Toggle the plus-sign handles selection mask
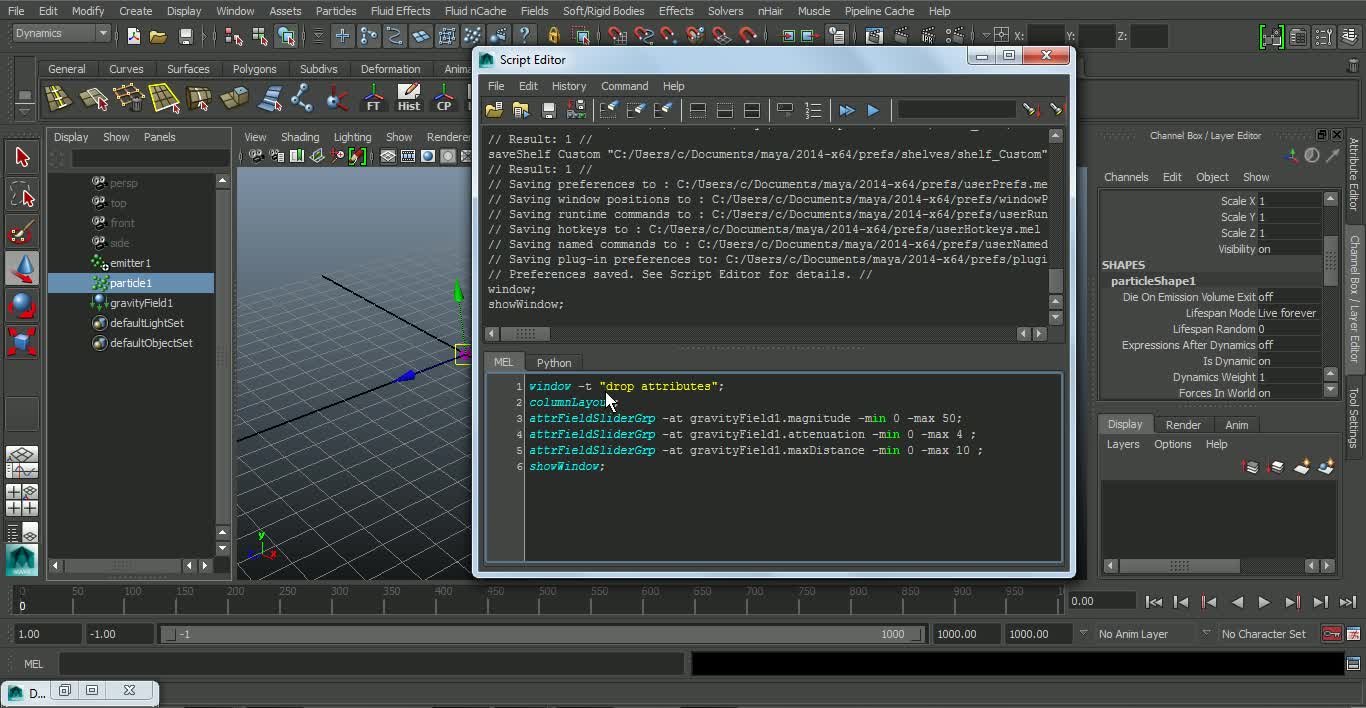Screen dimensions: 1366x708 coord(342,36)
